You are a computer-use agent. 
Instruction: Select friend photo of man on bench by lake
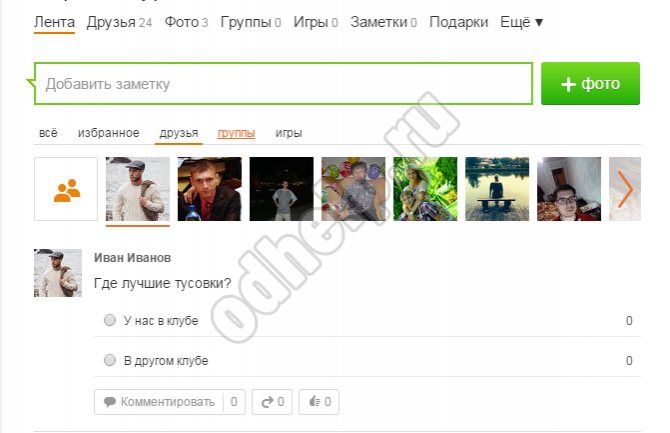[497, 189]
